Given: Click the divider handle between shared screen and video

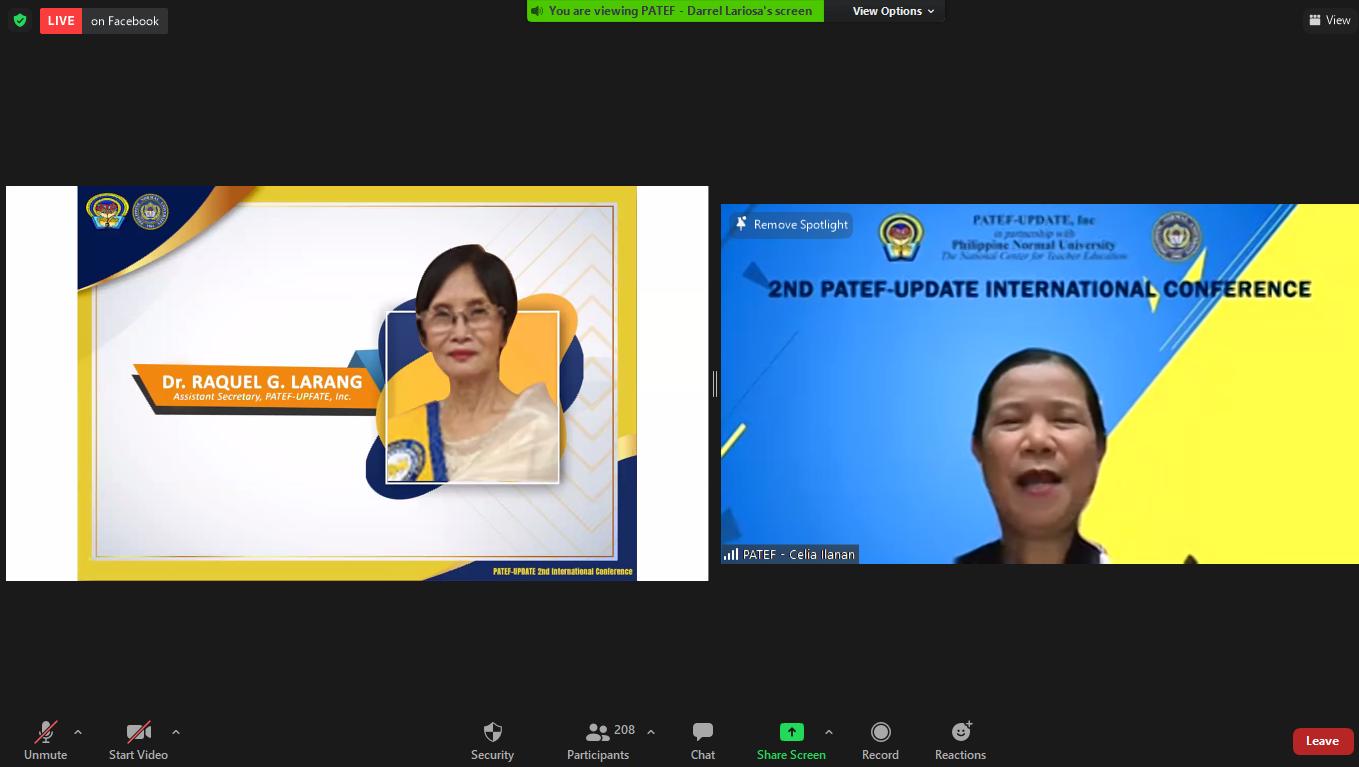Looking at the screenshot, I should (x=714, y=383).
